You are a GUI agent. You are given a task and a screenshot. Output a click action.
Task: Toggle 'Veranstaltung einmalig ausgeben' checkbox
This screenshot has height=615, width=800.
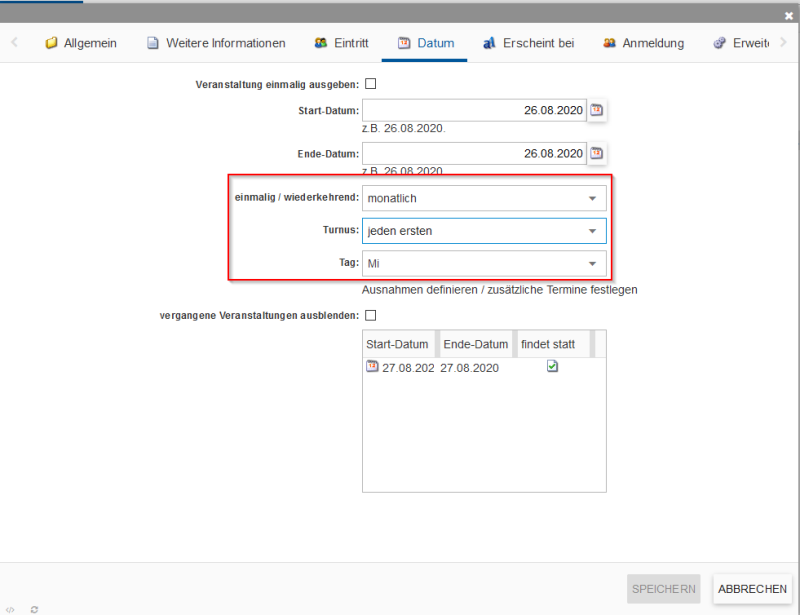coord(370,84)
